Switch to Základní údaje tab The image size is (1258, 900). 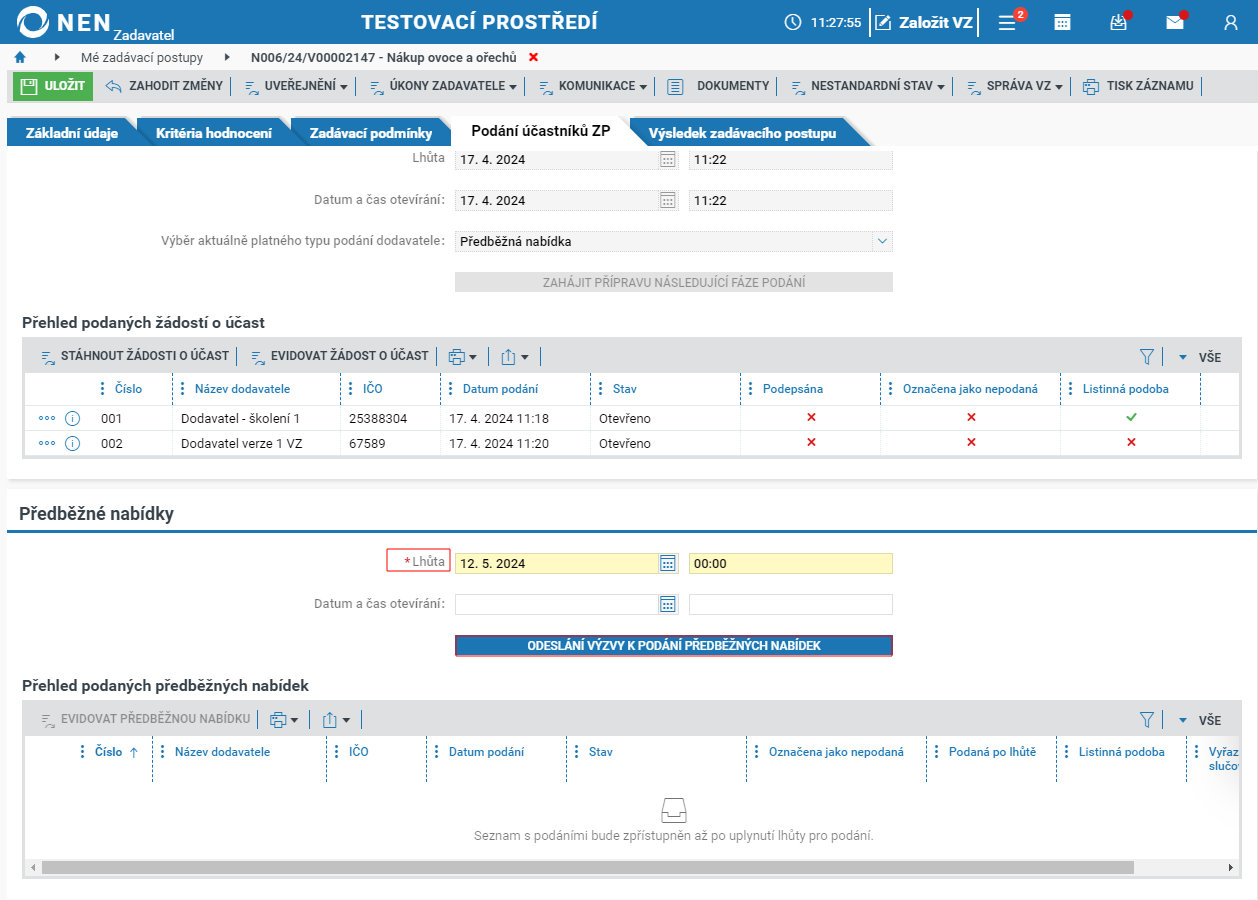point(71,132)
